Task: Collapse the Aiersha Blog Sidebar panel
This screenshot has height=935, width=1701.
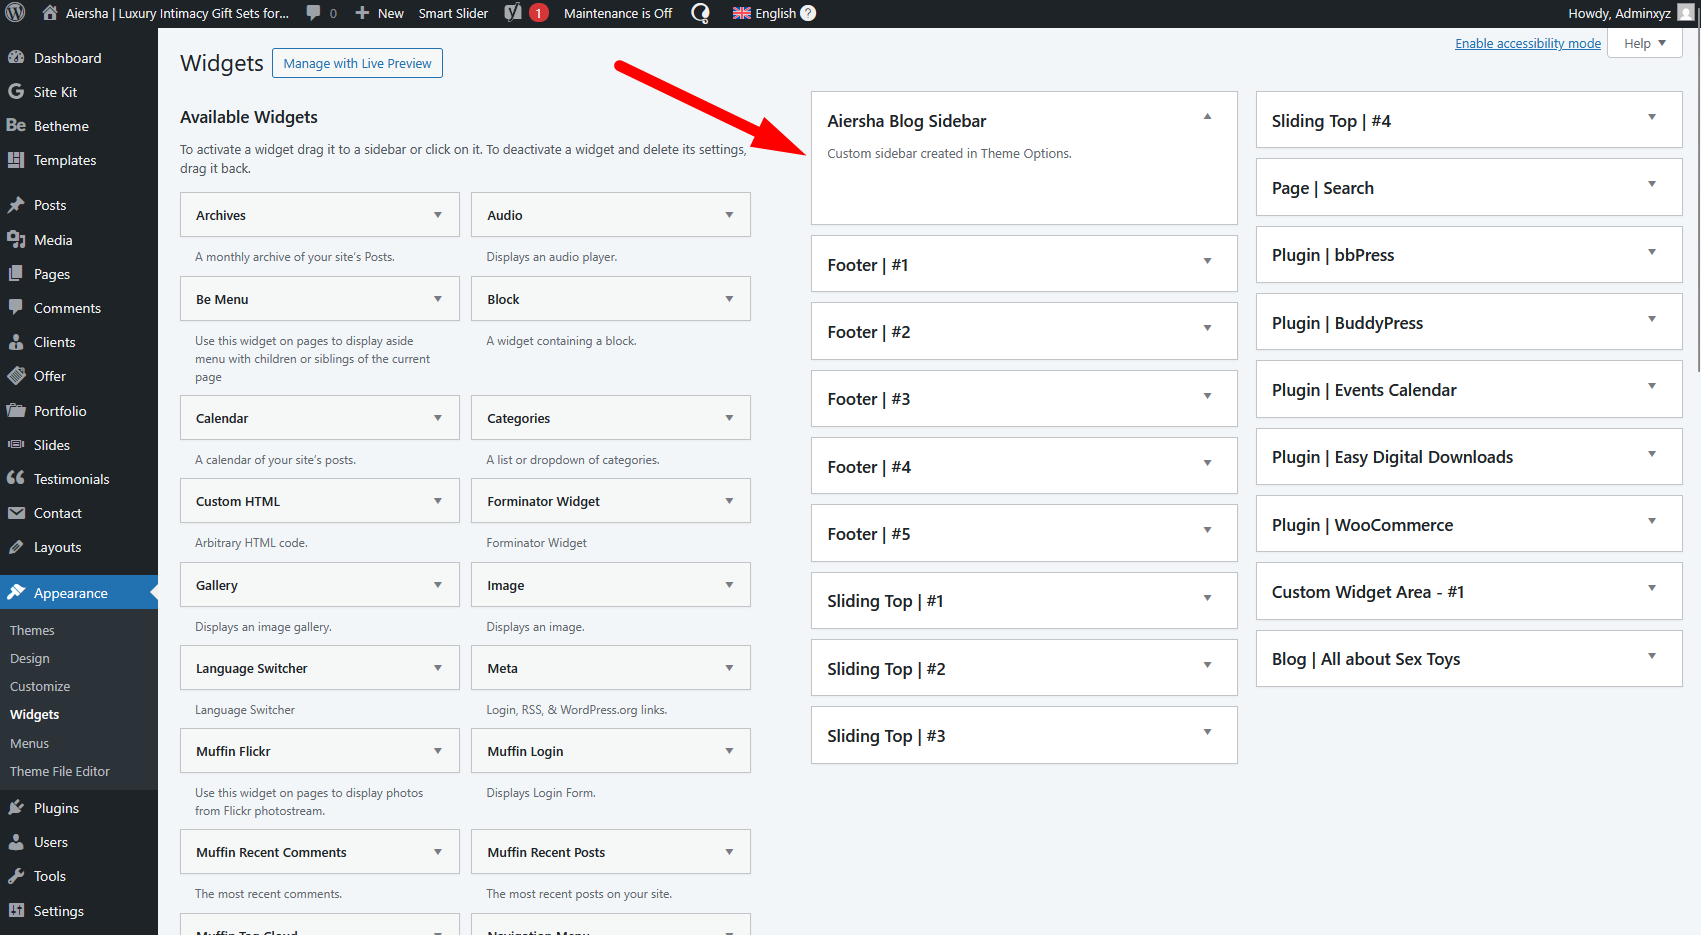Action: [x=1207, y=117]
